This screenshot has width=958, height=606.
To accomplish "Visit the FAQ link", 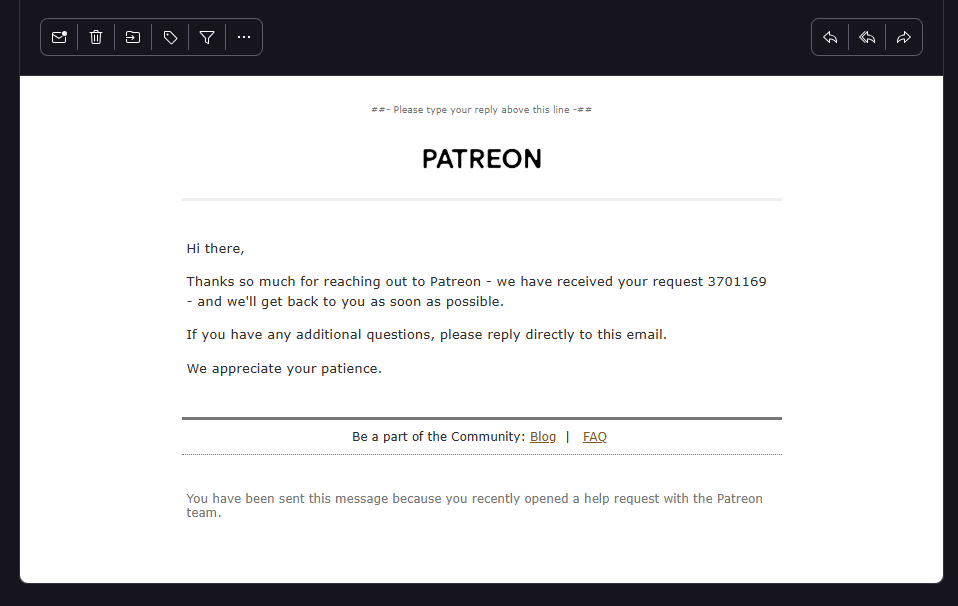I will click(x=595, y=437).
